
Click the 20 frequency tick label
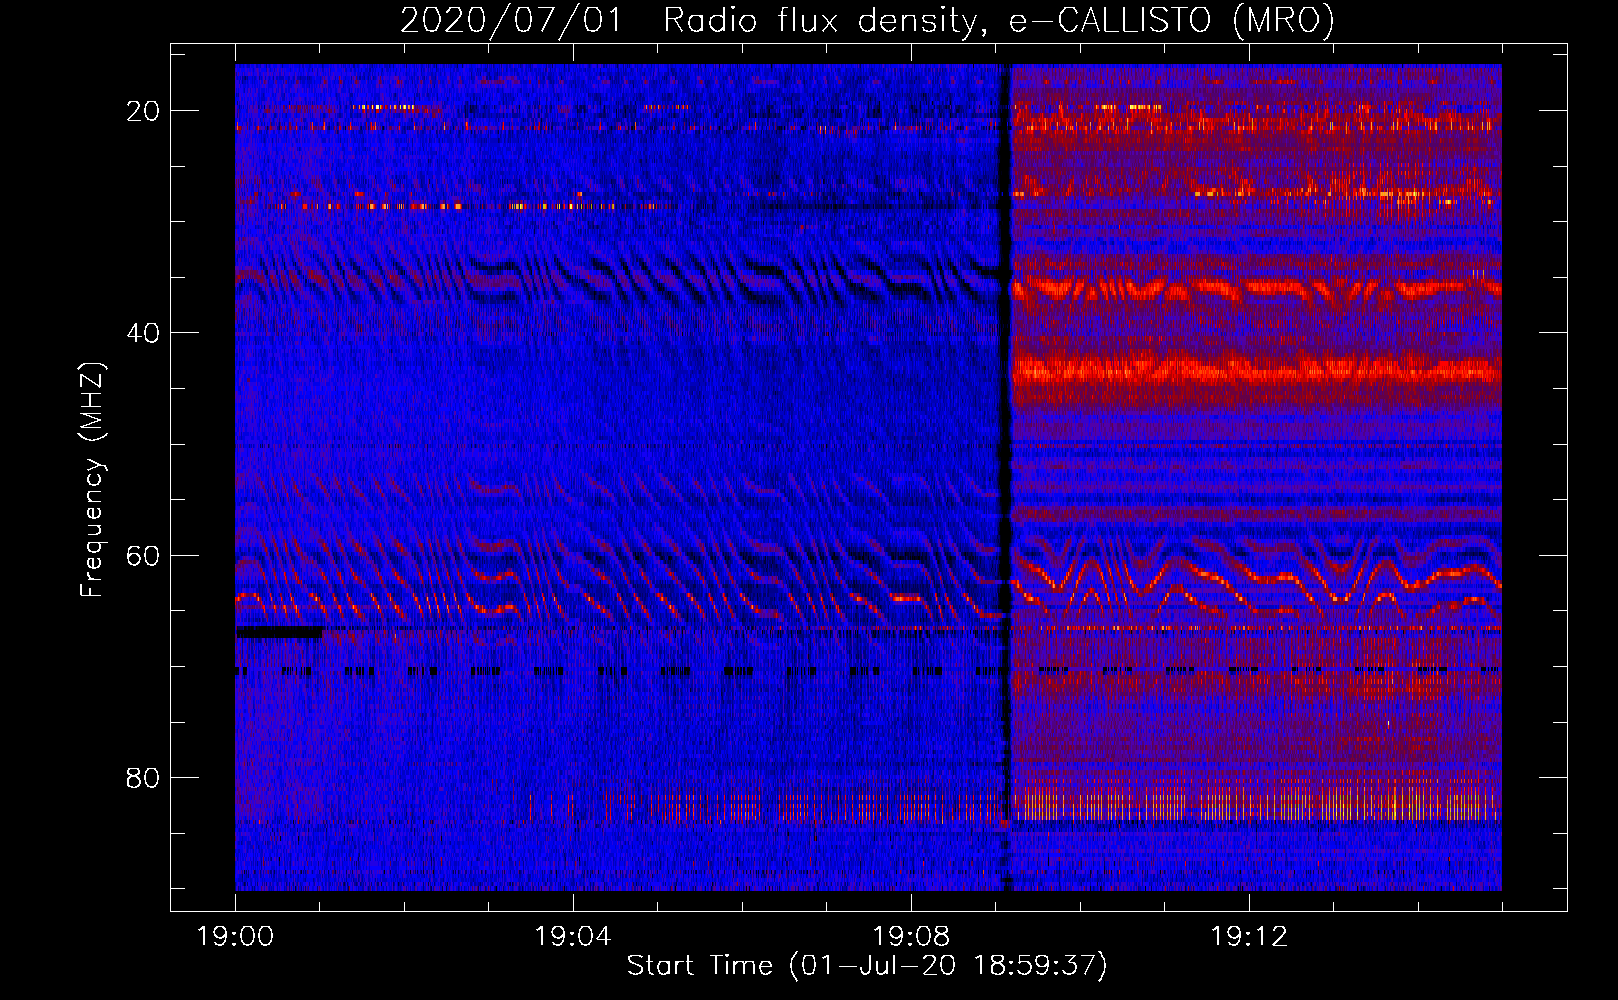pyautogui.click(x=143, y=111)
